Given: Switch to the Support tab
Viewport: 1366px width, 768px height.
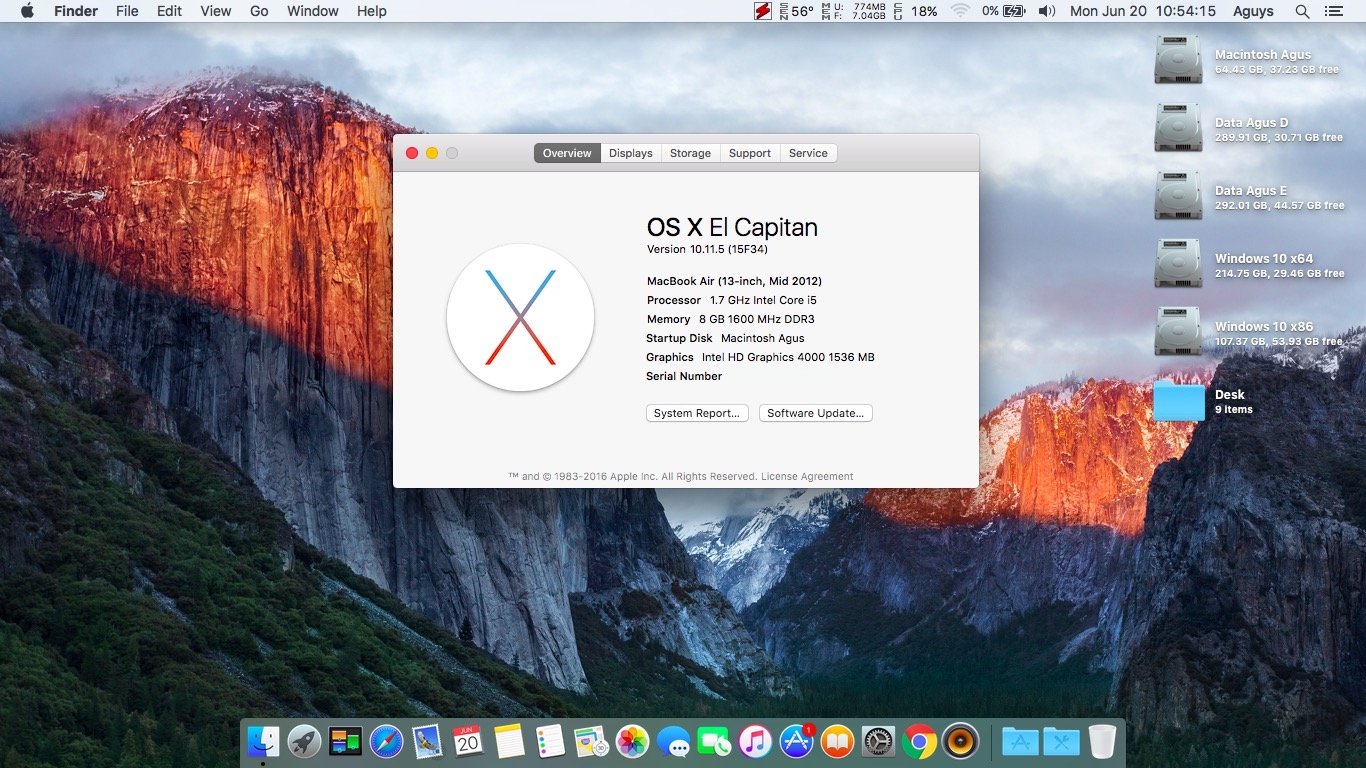Looking at the screenshot, I should (750, 153).
